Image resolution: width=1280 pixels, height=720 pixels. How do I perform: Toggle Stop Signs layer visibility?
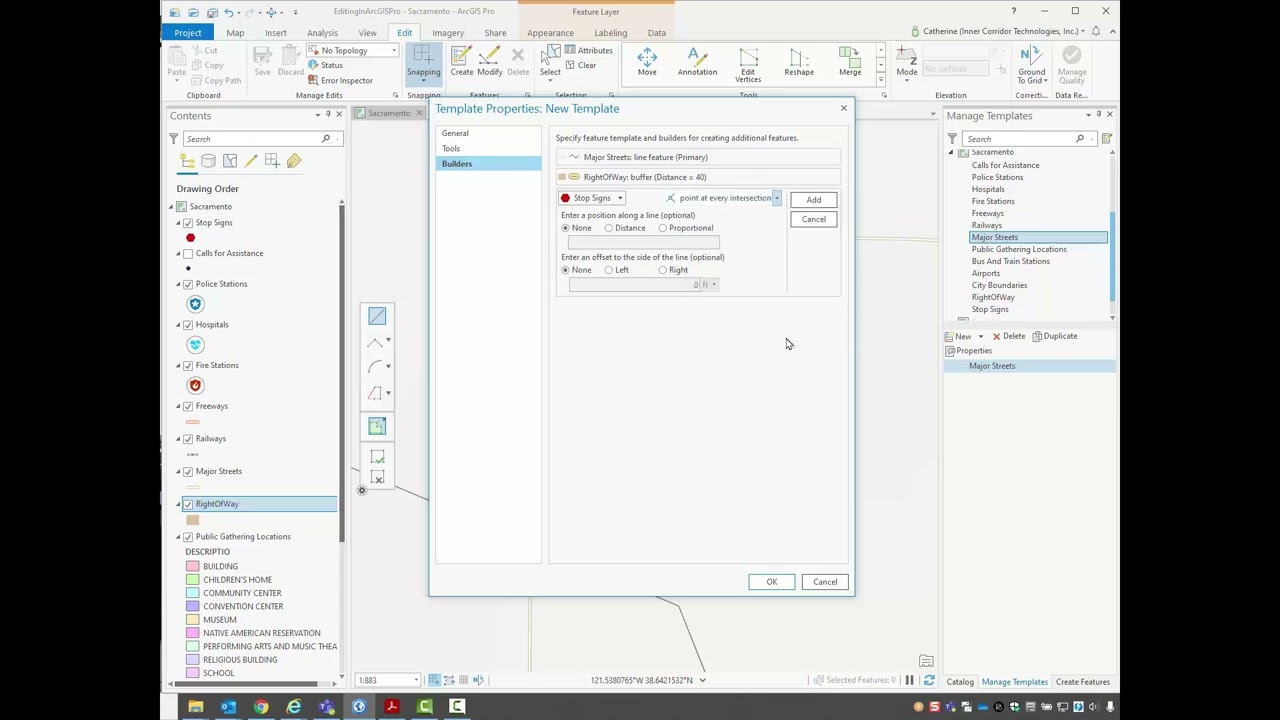pos(188,223)
